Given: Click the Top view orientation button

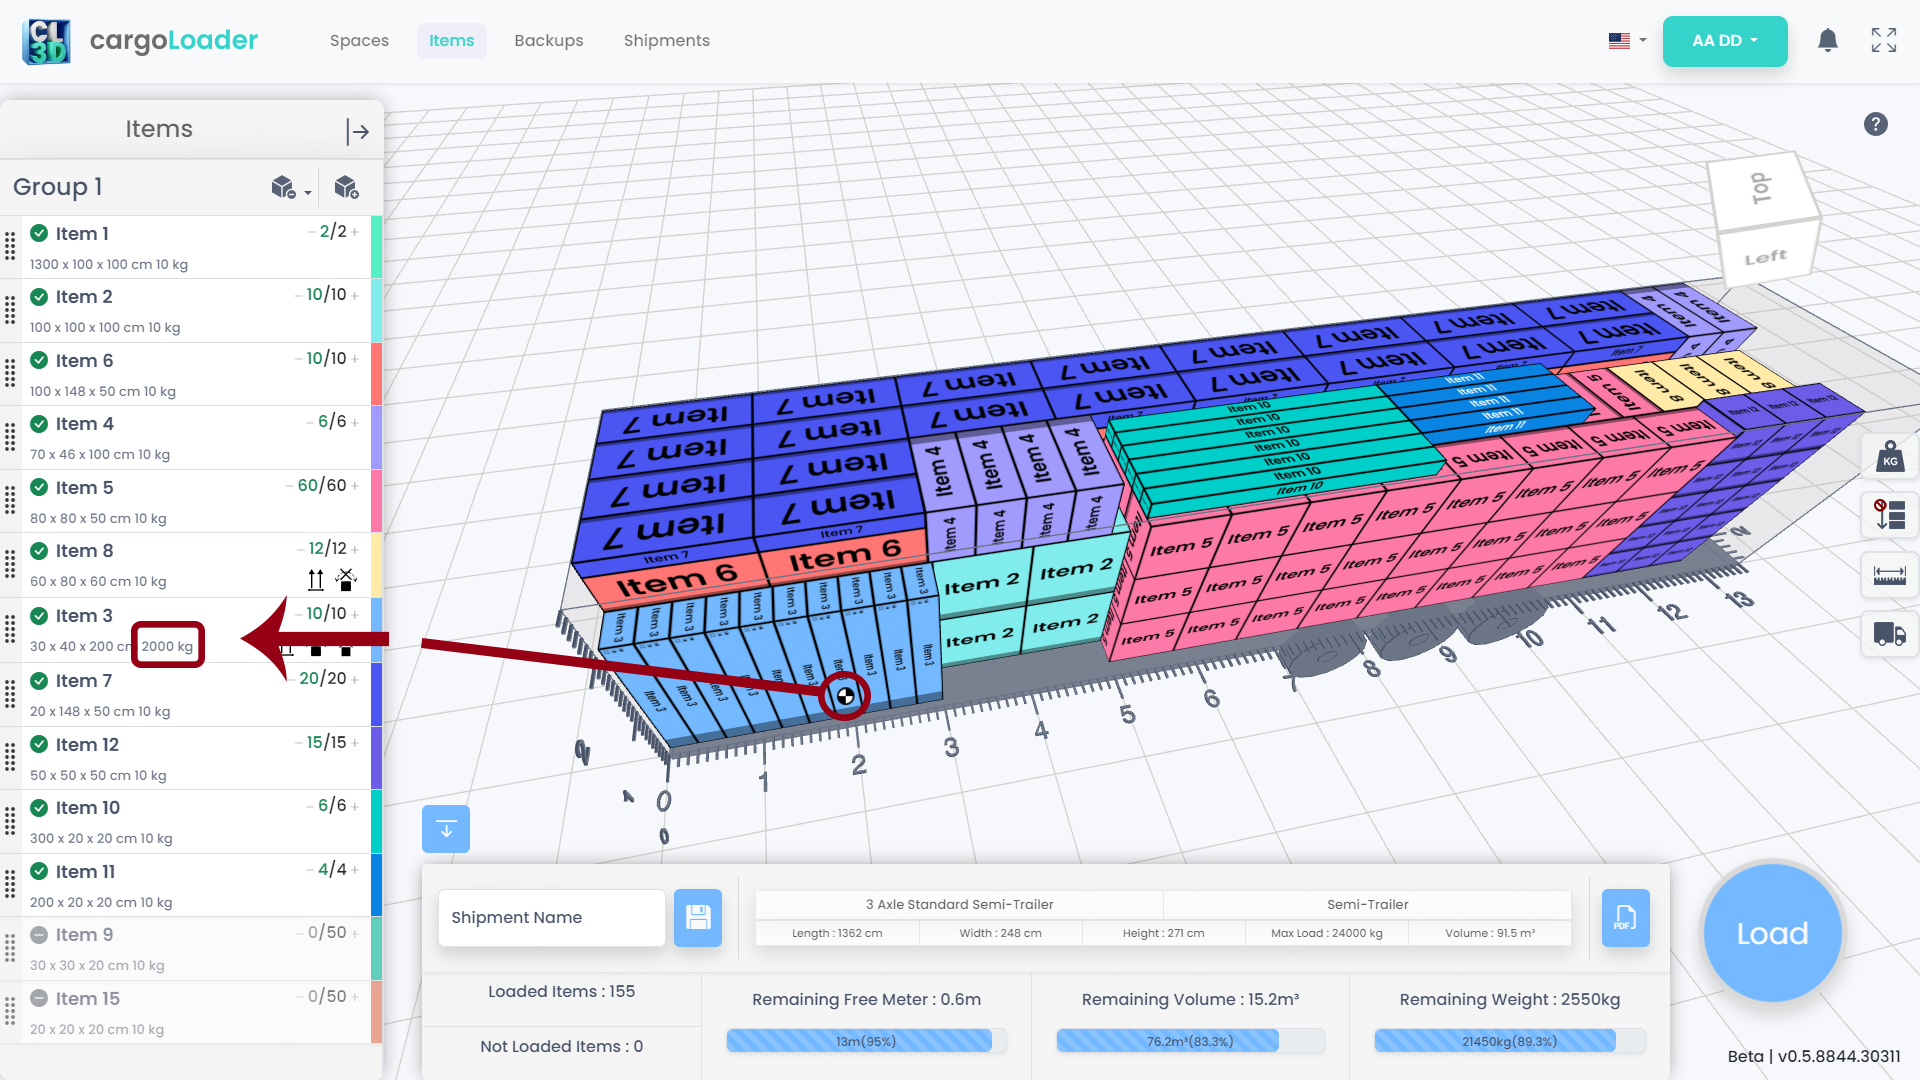Looking at the screenshot, I should (1759, 189).
